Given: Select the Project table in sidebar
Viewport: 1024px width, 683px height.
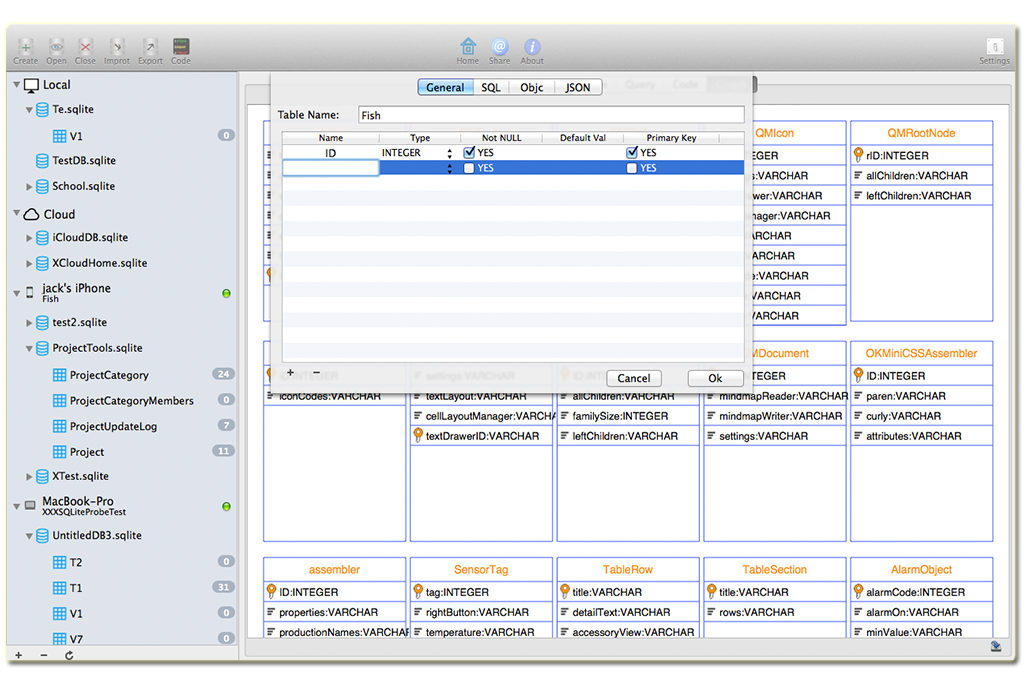Looking at the screenshot, I should [87, 452].
